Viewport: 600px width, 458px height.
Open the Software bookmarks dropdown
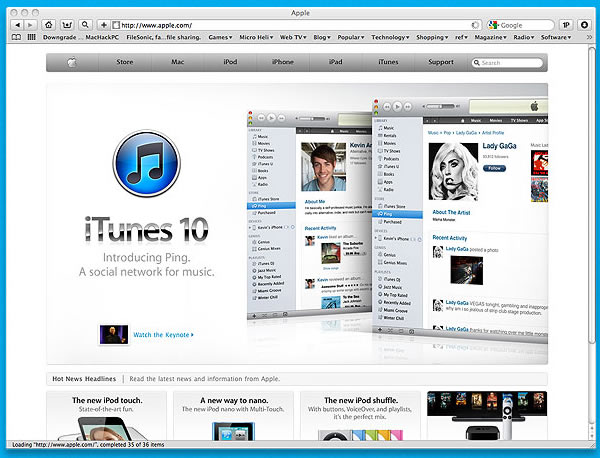556,37
